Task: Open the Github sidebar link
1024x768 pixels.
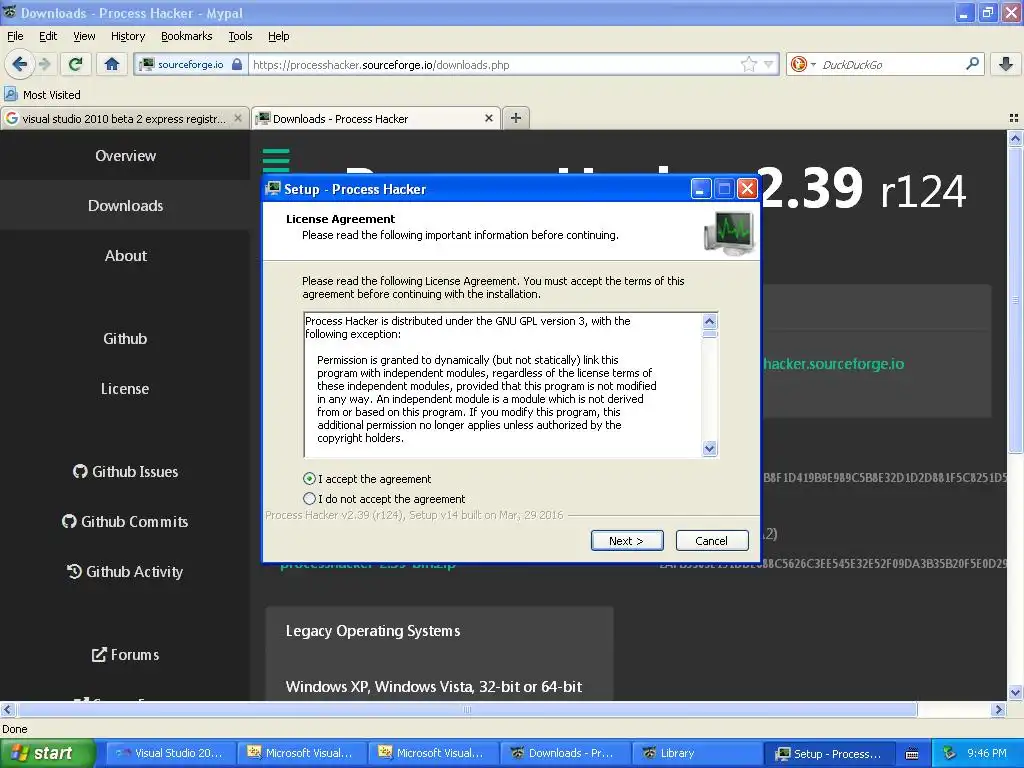Action: tap(125, 338)
